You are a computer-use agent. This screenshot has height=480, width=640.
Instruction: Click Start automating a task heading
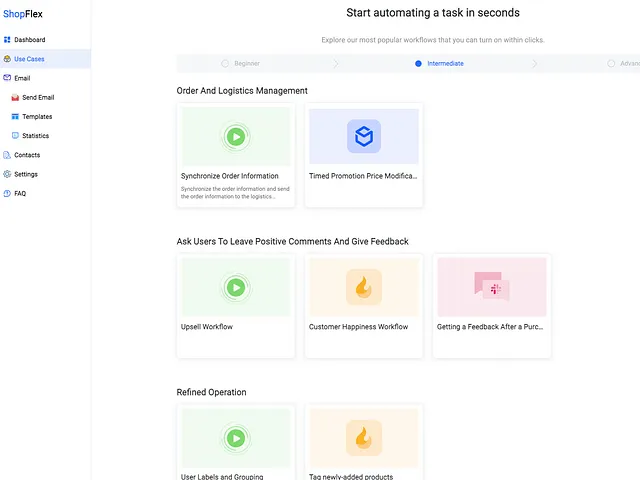(433, 13)
